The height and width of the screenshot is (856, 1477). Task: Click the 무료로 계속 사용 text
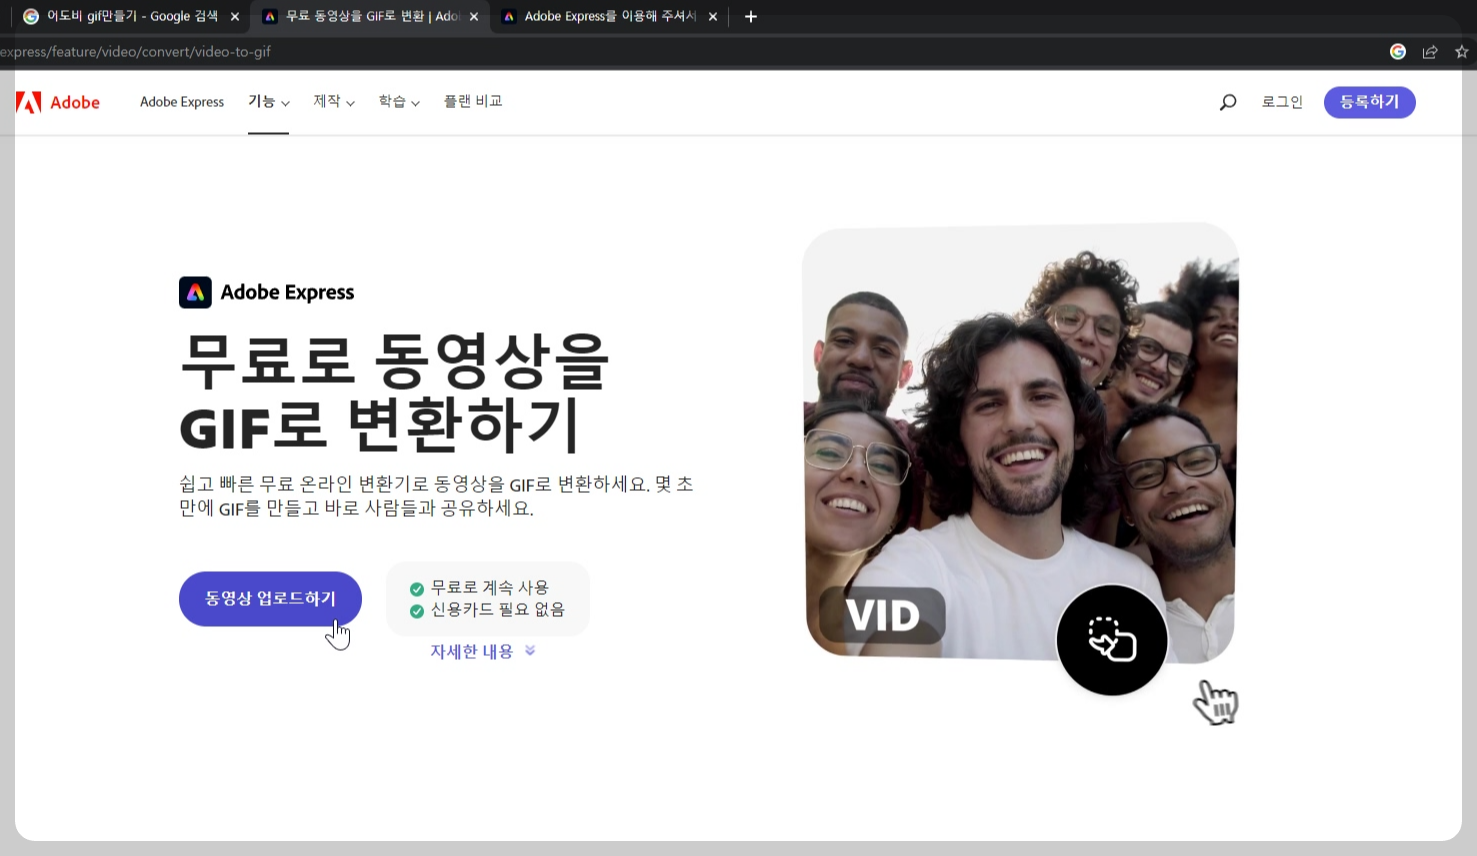[x=489, y=588]
